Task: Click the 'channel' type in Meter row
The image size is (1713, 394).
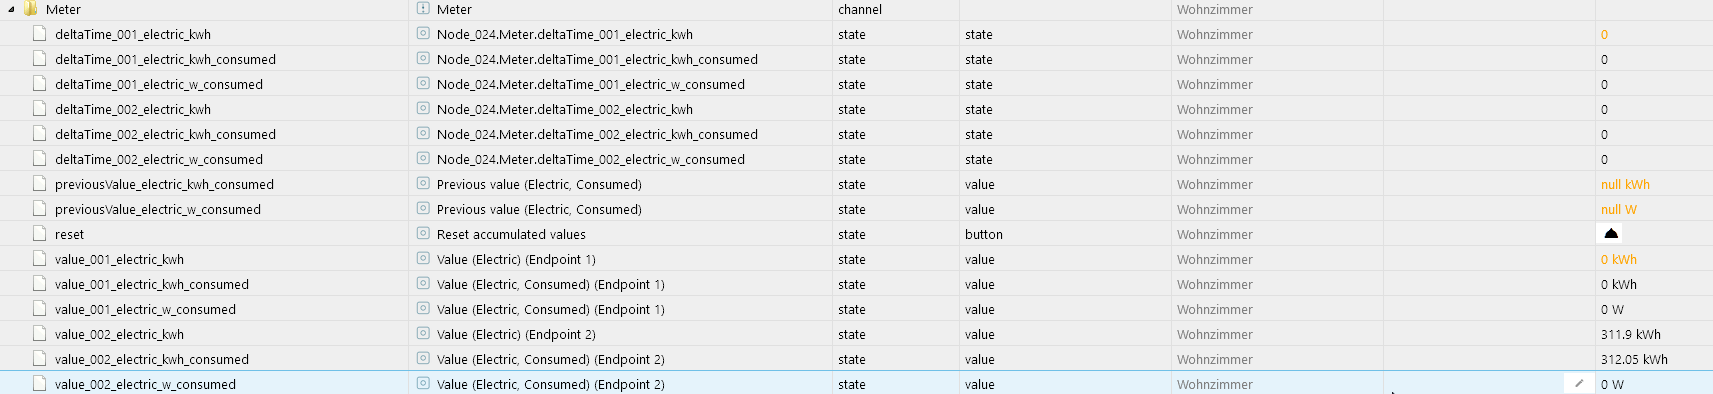Action: (x=860, y=10)
